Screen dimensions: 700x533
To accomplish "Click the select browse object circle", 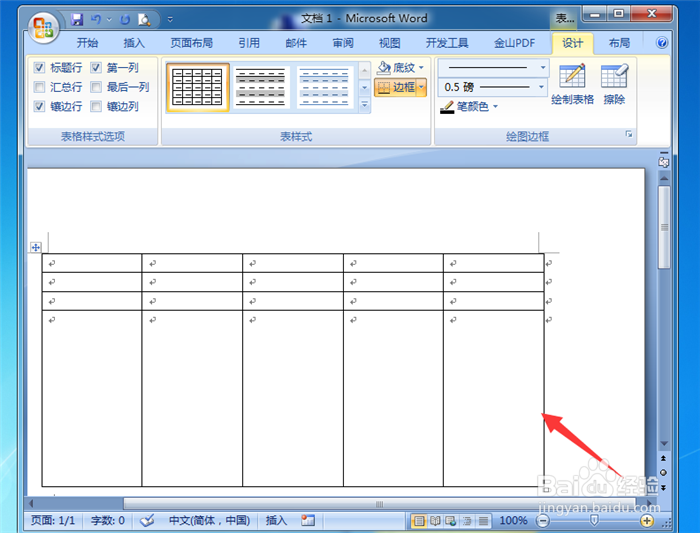I will click(x=663, y=472).
